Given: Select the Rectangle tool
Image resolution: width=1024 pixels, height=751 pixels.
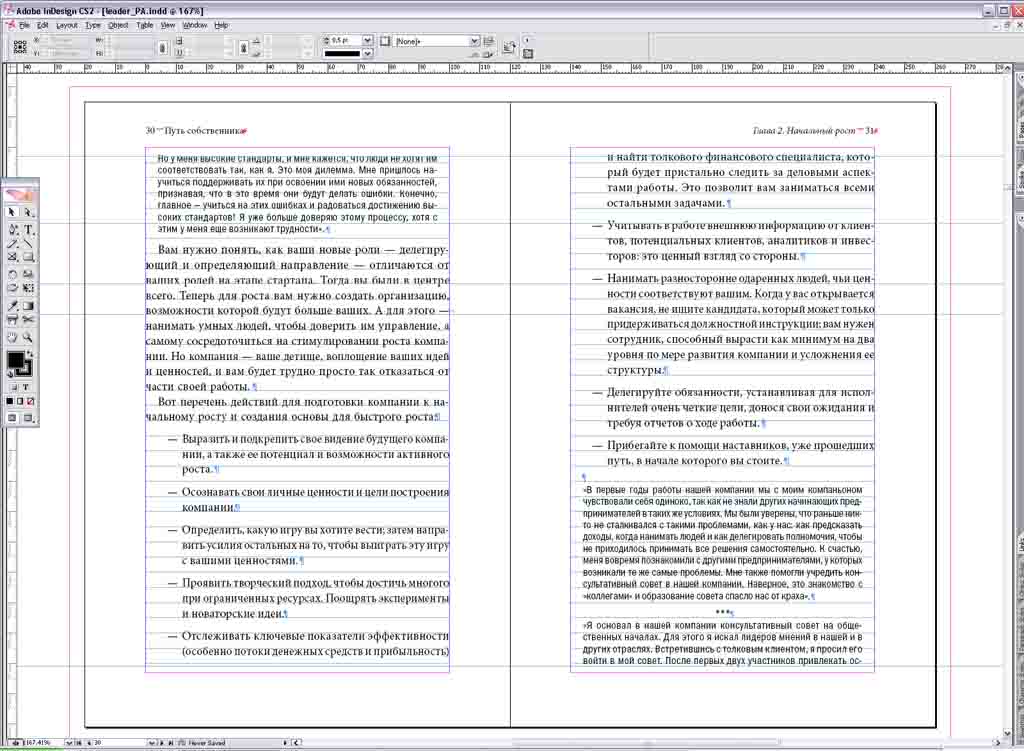Looking at the screenshot, I should point(28,257).
